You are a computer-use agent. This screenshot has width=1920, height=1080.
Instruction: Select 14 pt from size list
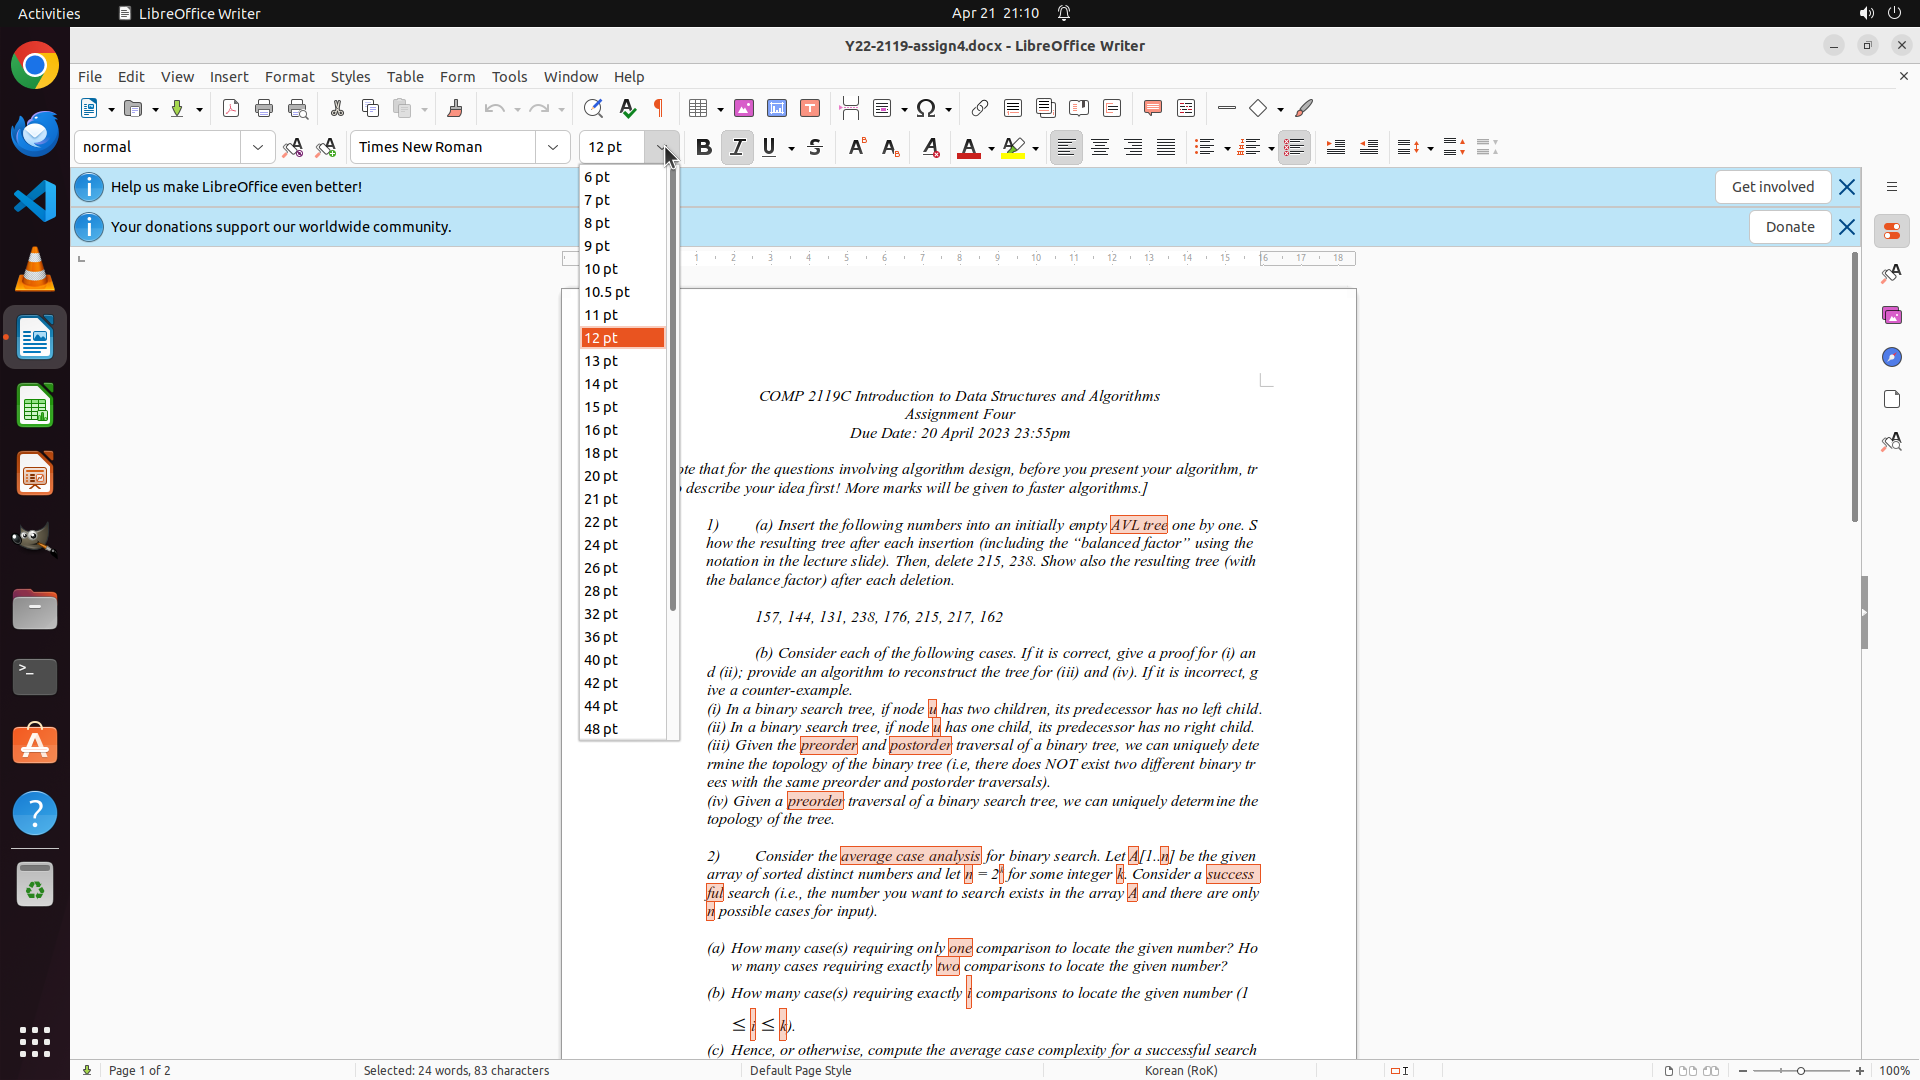point(602,384)
